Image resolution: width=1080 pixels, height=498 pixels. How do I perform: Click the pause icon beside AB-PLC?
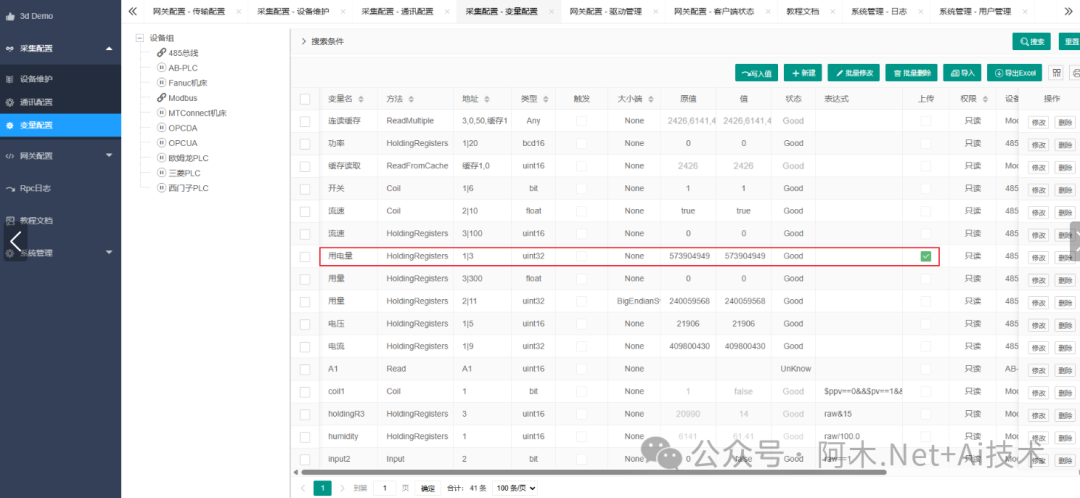161,68
